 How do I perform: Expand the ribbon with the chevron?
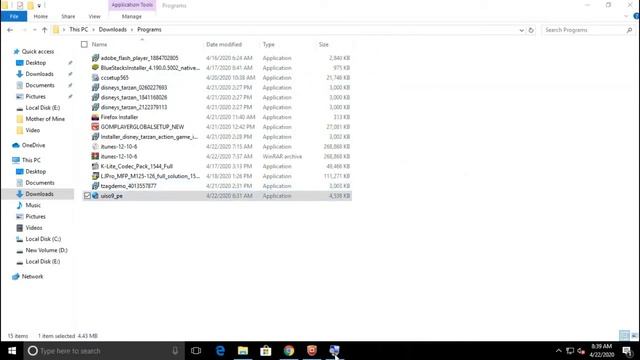point(627,16)
